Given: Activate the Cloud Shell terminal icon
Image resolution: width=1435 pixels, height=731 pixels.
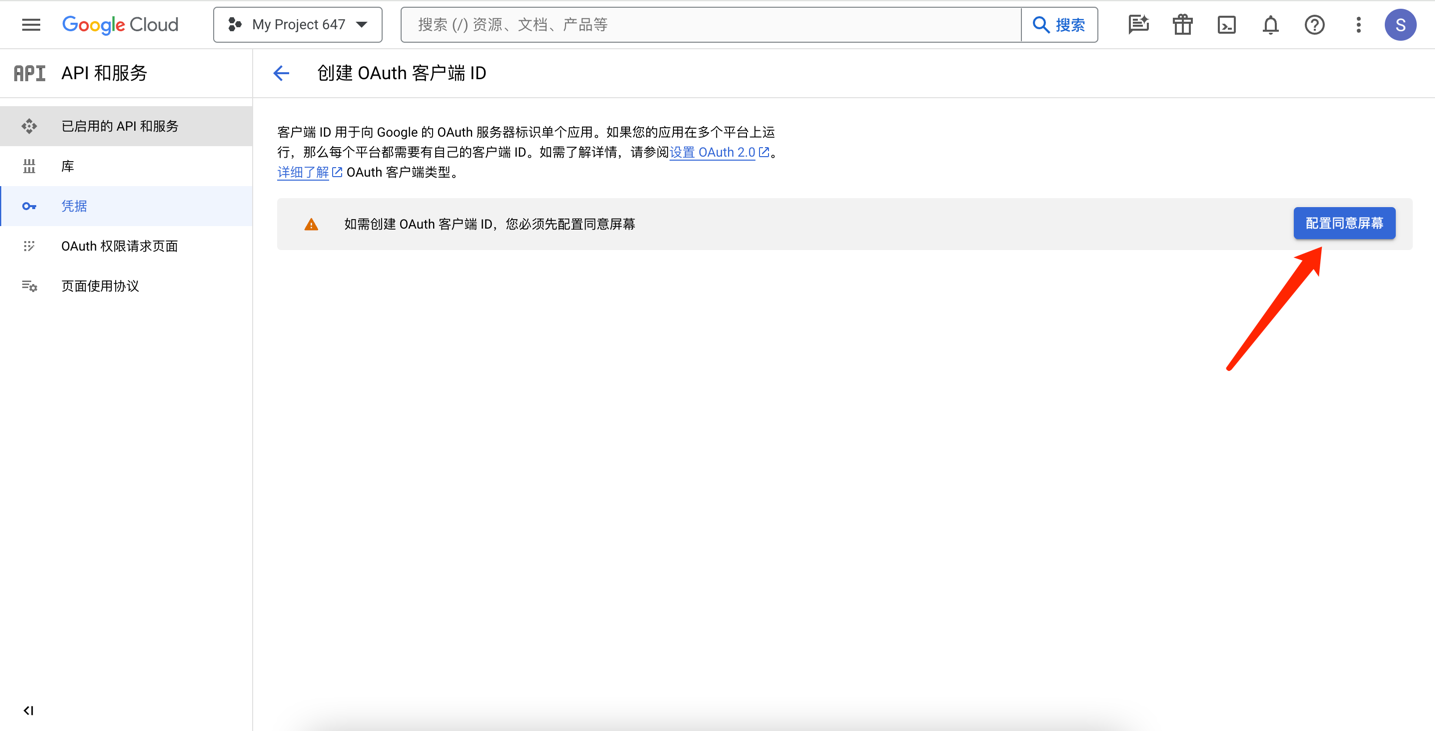Looking at the screenshot, I should coord(1226,24).
